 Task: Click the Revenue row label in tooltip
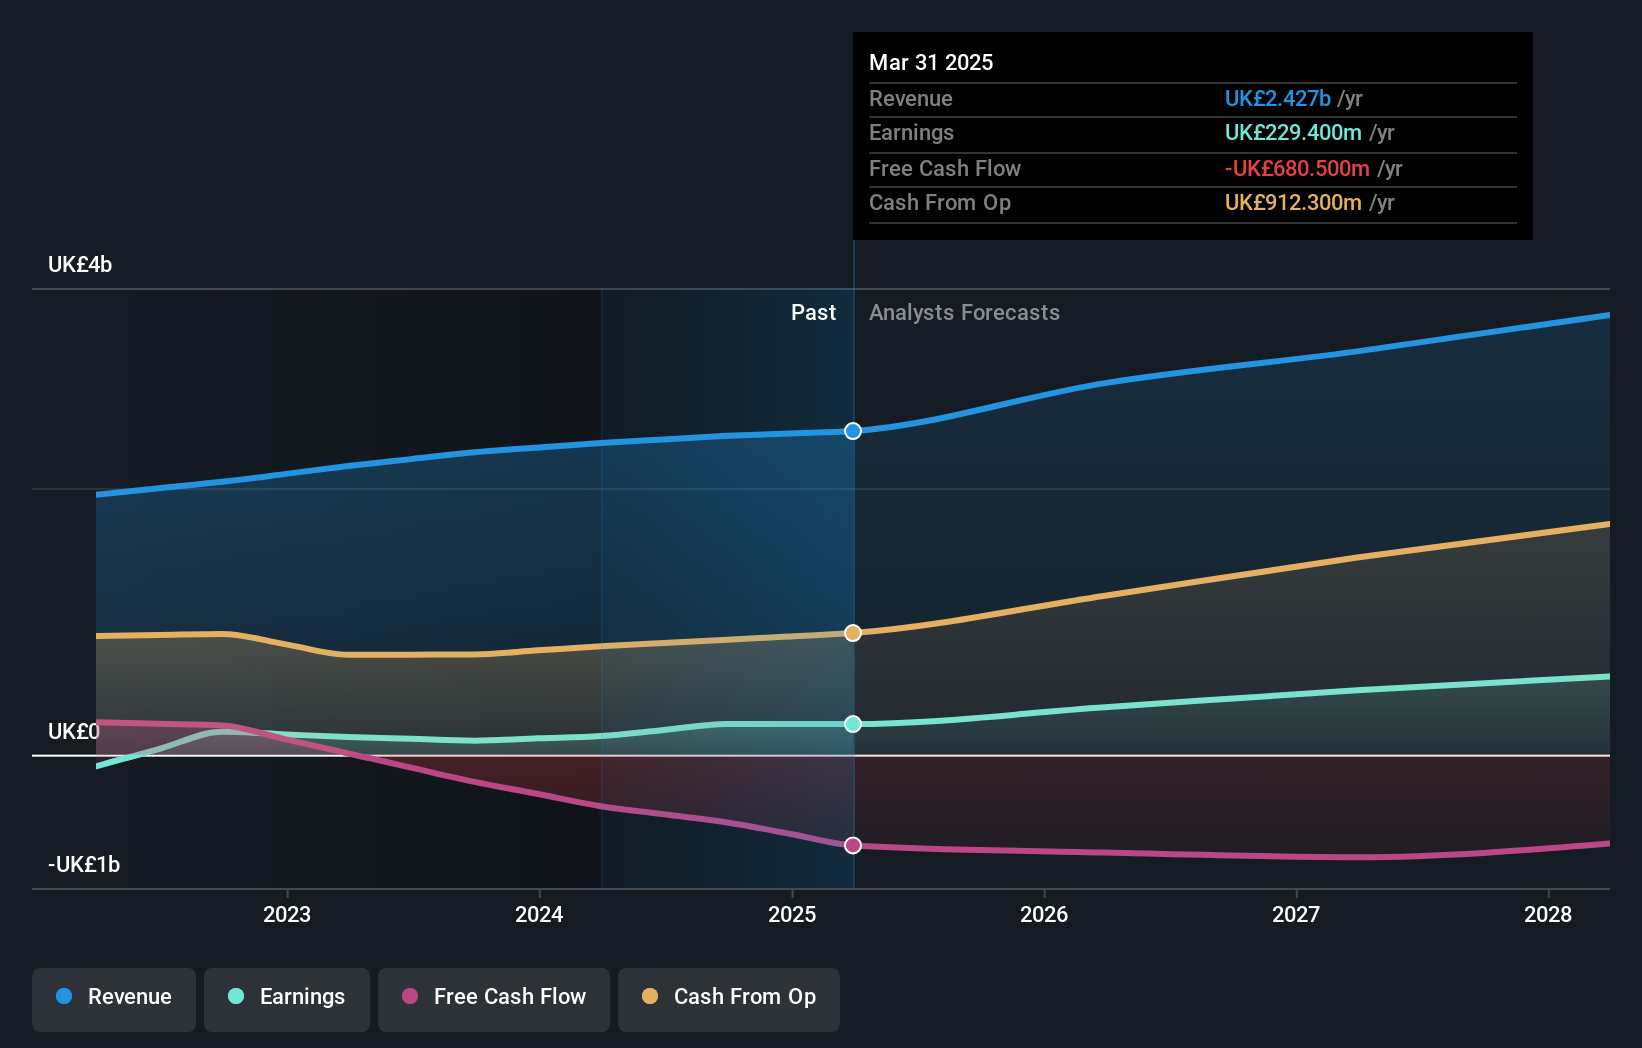click(911, 99)
